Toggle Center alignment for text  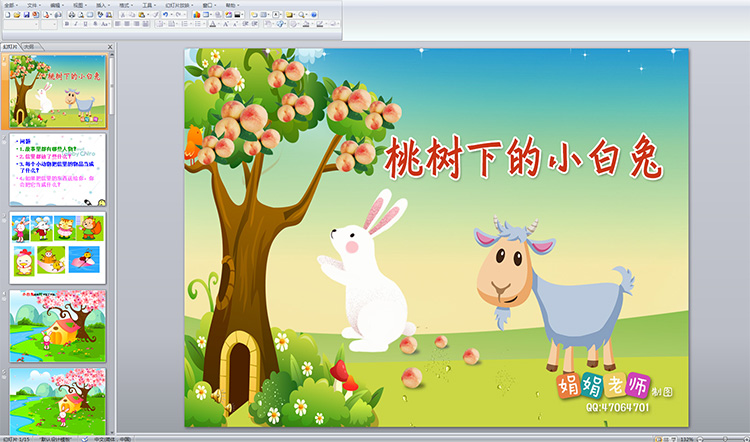127,24
